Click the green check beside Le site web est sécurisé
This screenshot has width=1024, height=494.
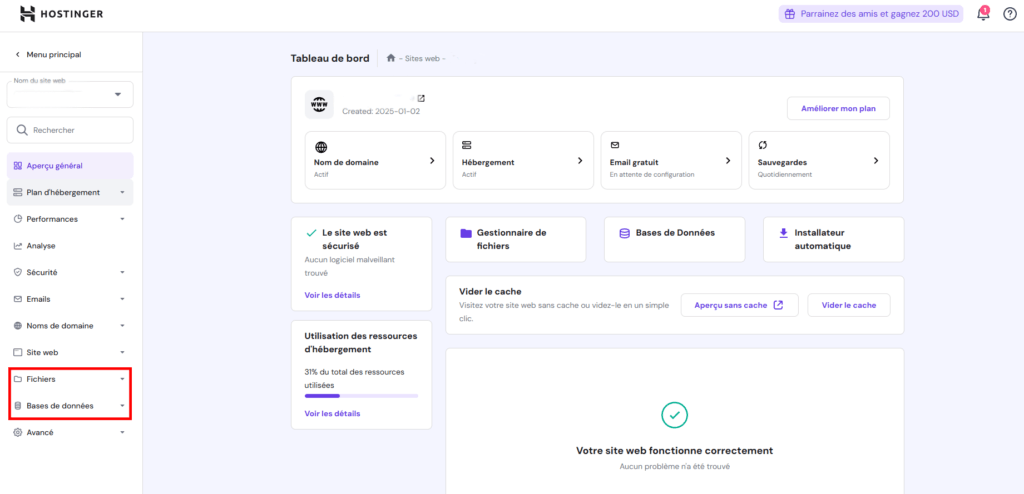click(311, 233)
